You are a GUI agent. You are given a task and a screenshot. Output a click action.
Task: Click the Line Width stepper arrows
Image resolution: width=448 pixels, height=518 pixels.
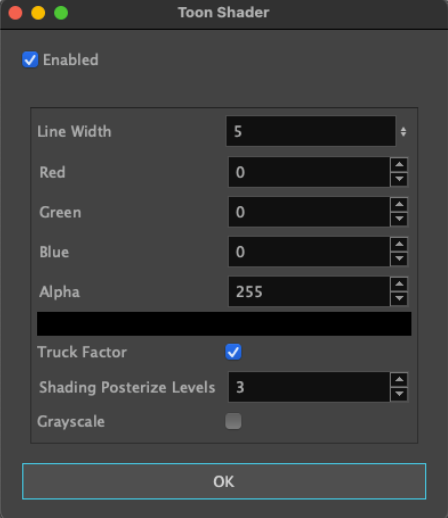403,131
